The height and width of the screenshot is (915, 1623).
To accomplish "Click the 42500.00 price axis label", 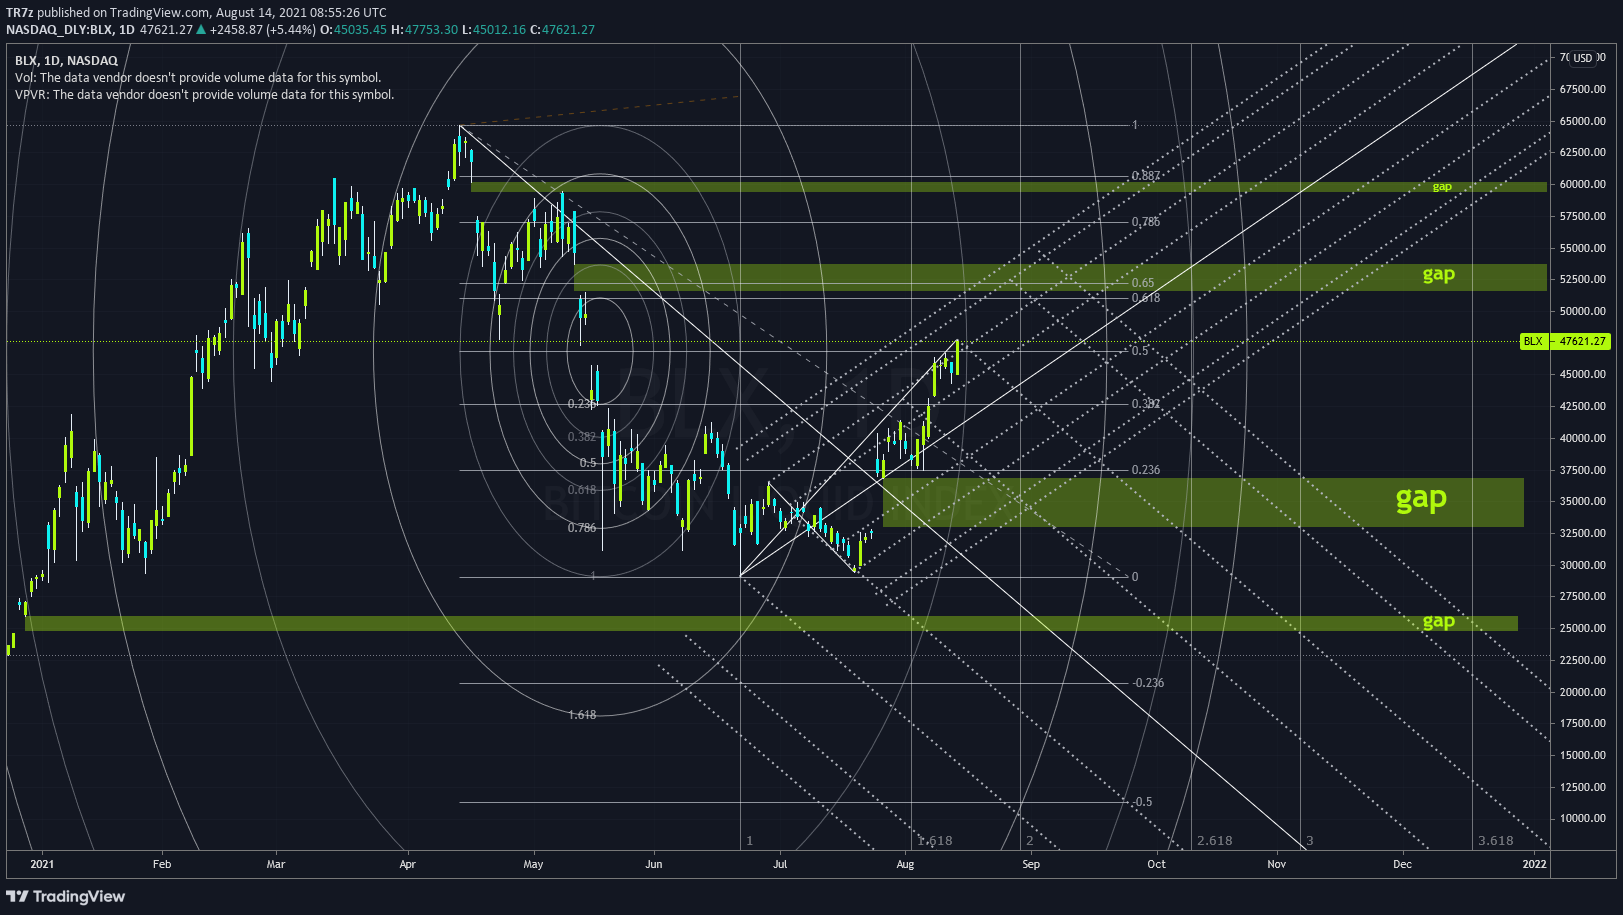I will (1583, 407).
